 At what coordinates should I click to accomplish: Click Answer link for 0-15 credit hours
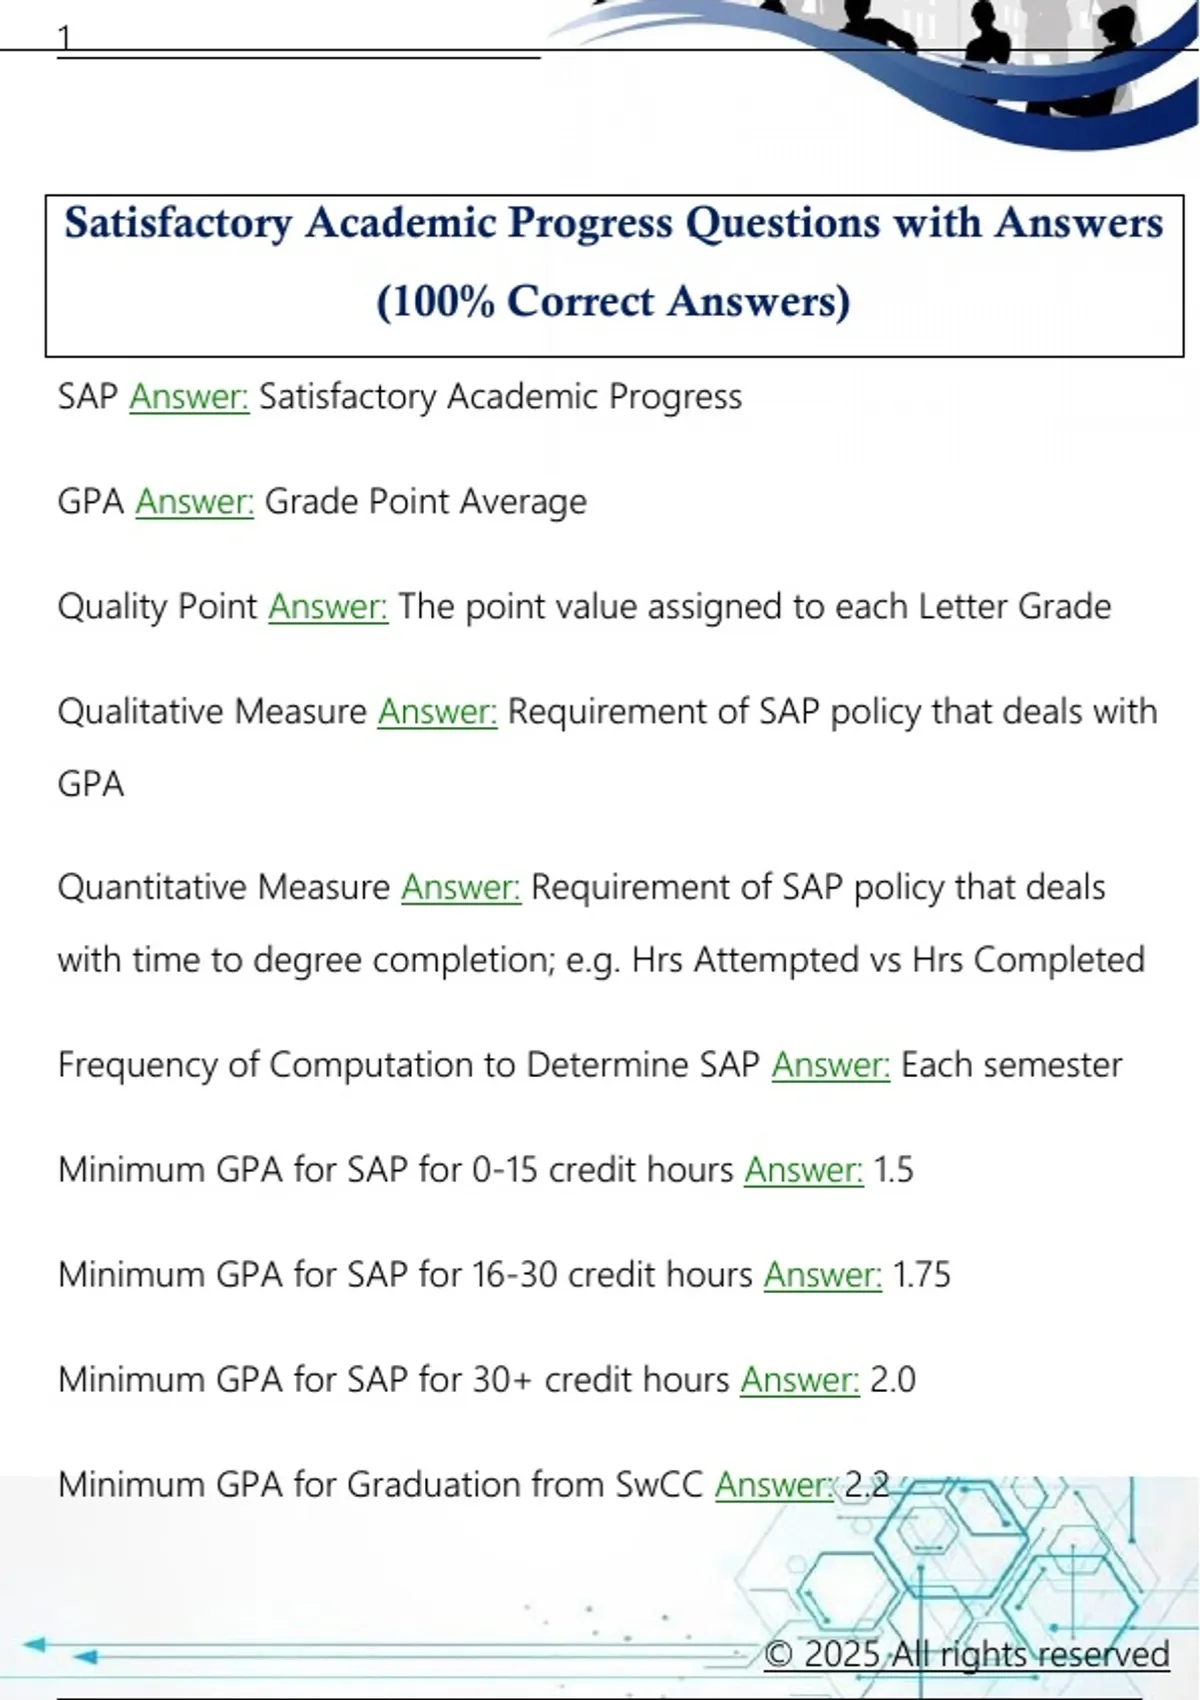803,1170
